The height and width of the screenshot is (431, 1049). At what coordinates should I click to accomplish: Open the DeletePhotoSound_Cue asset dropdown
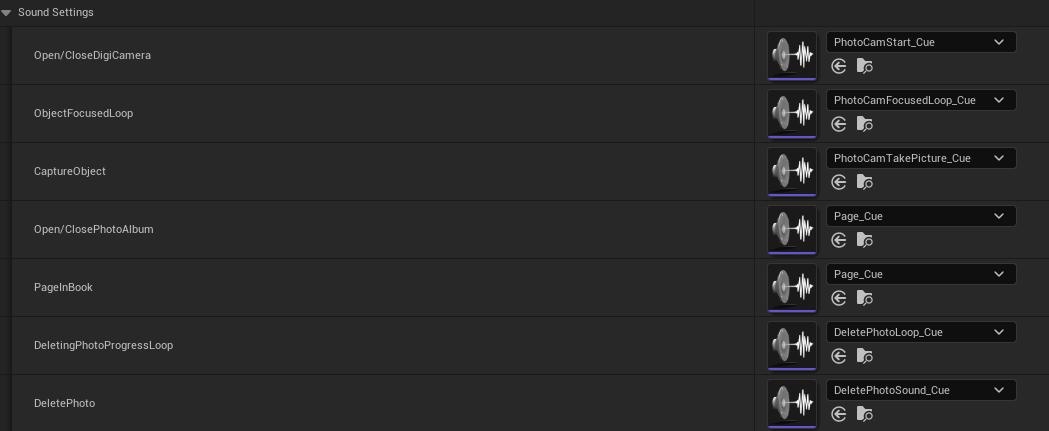(x=920, y=390)
